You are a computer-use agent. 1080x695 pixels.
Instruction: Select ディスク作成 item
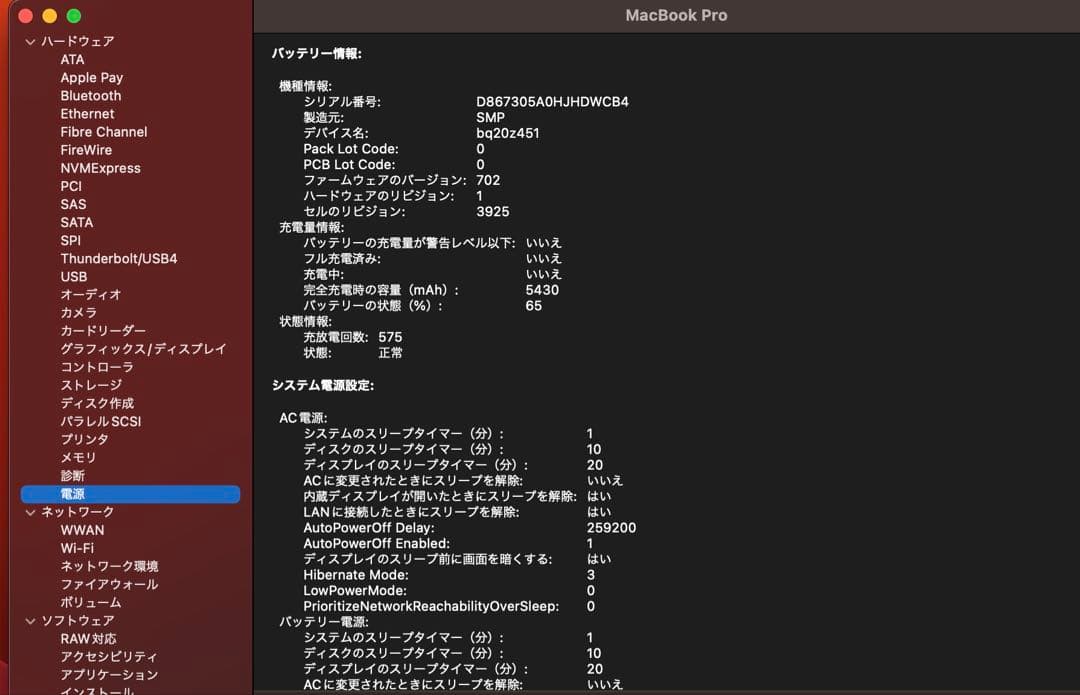[x=96, y=403]
